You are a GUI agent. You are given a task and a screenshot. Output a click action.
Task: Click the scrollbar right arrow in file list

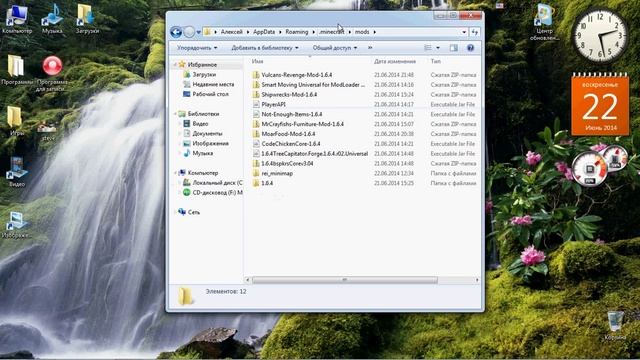pos(477,280)
